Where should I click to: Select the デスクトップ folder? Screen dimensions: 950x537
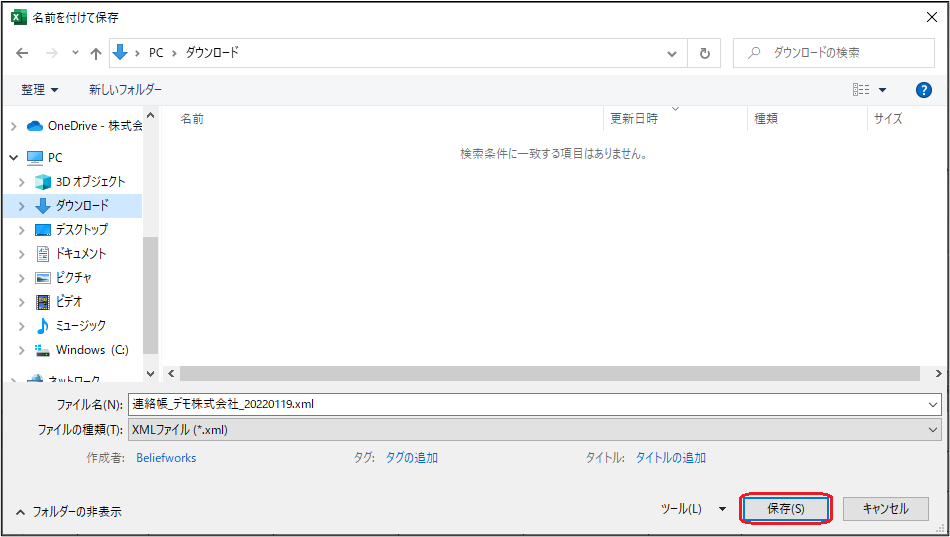(82, 229)
